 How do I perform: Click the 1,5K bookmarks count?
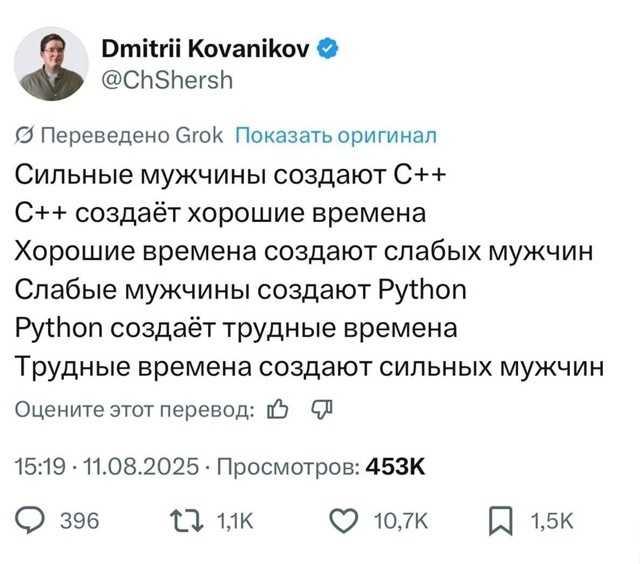pyautogui.click(x=552, y=520)
